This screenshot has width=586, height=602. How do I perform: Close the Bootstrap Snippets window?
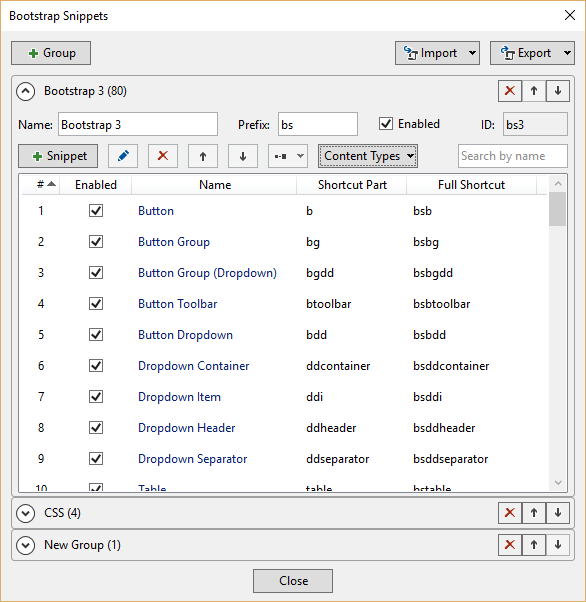click(x=570, y=15)
